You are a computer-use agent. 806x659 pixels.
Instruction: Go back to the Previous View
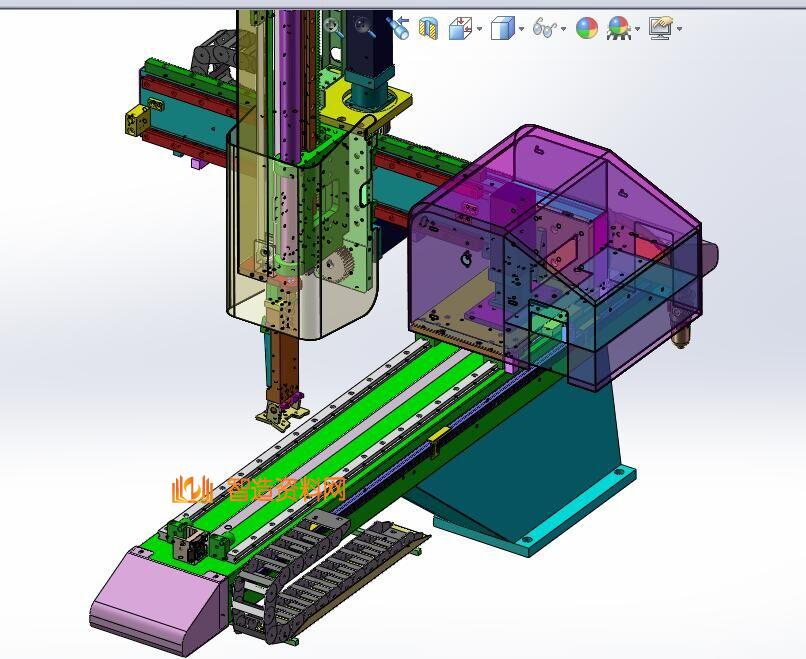point(398,28)
